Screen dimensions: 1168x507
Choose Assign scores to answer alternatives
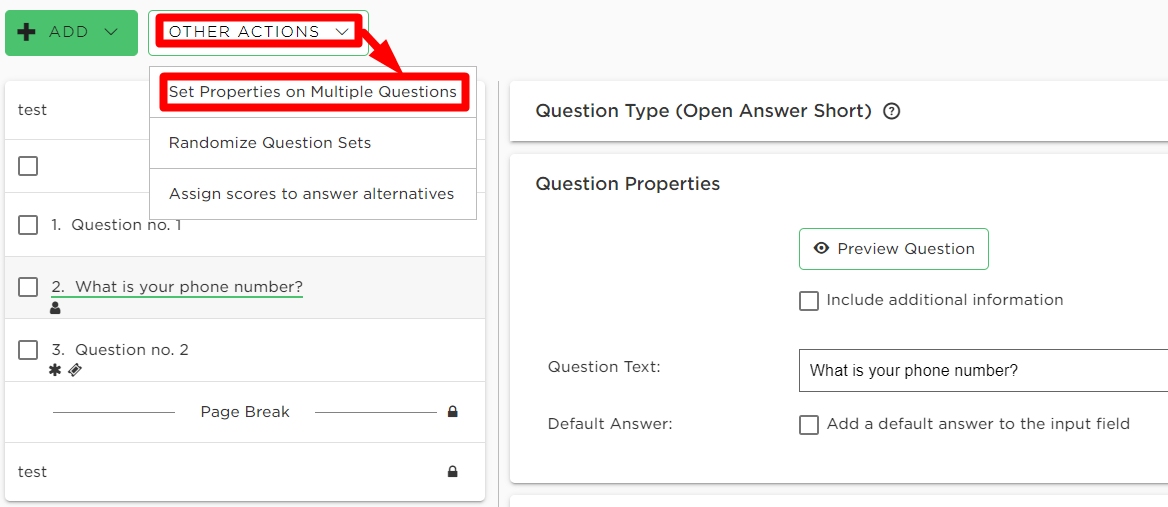(x=313, y=194)
